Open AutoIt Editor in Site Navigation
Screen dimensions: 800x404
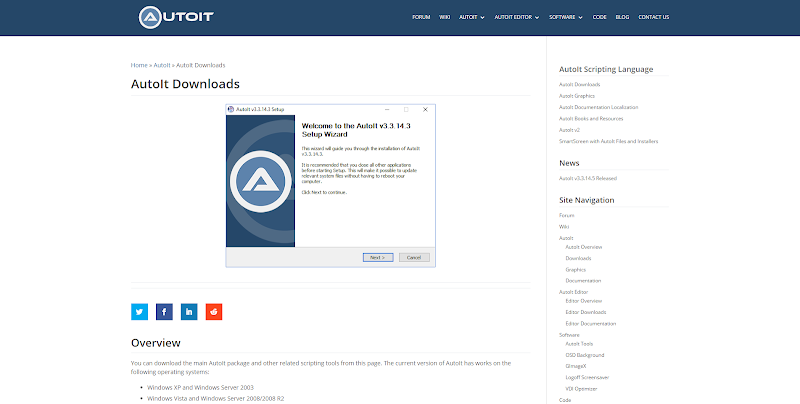(573, 292)
